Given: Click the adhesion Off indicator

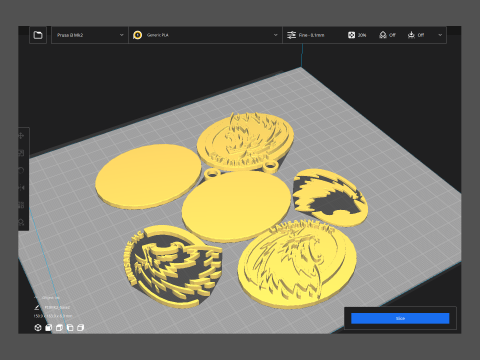Looking at the screenshot, I should click(x=416, y=35).
